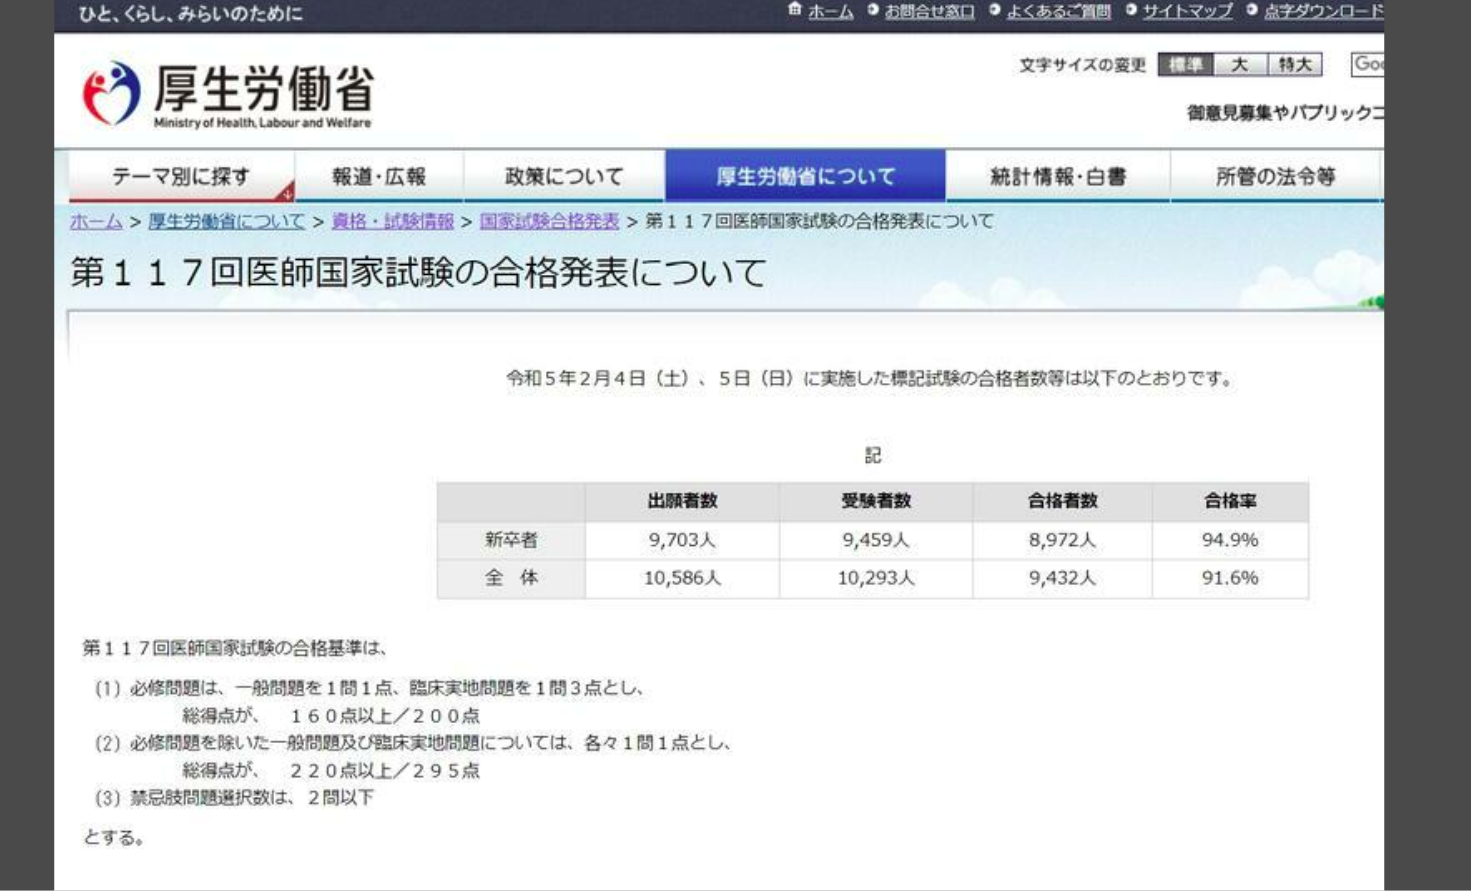
Task: Click the 厚生労働省 title text logo
Action: [264, 90]
